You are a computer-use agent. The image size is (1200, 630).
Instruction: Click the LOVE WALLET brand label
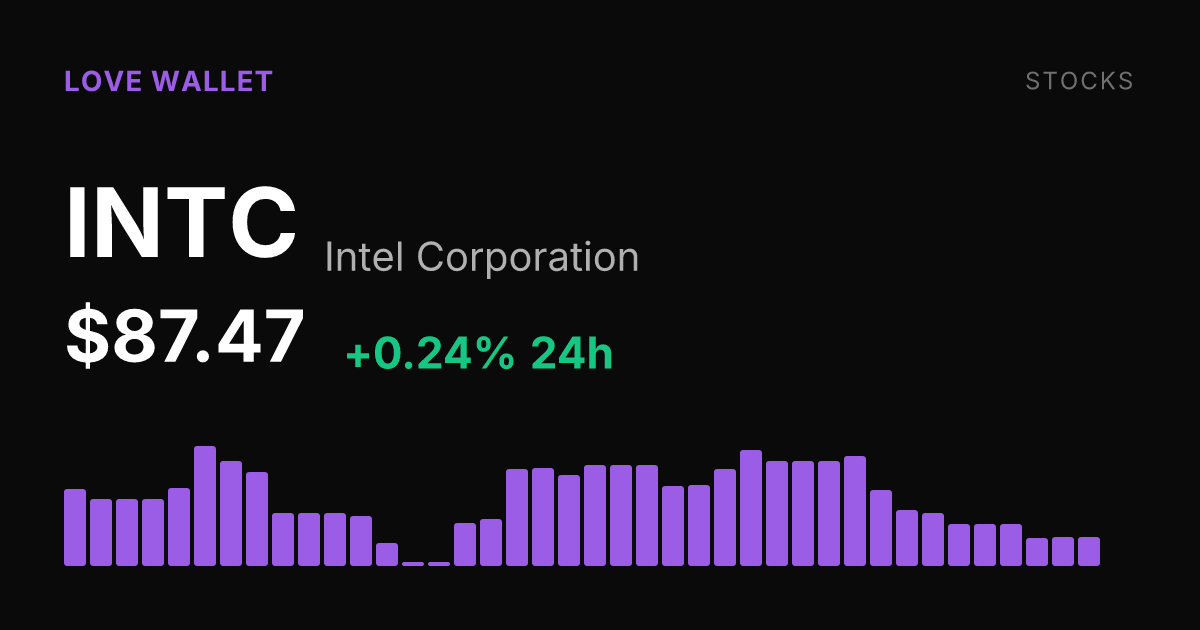tap(168, 82)
